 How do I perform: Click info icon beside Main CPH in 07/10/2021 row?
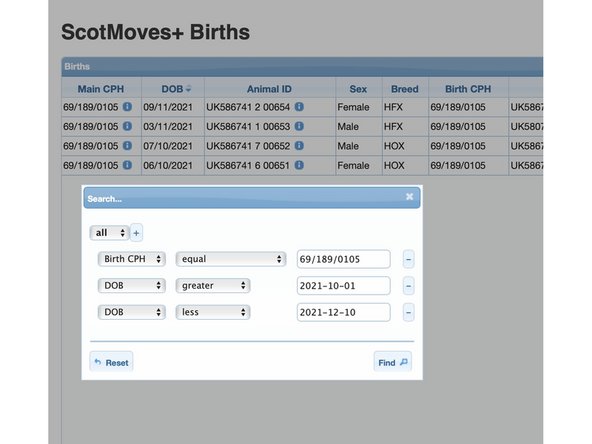128,146
